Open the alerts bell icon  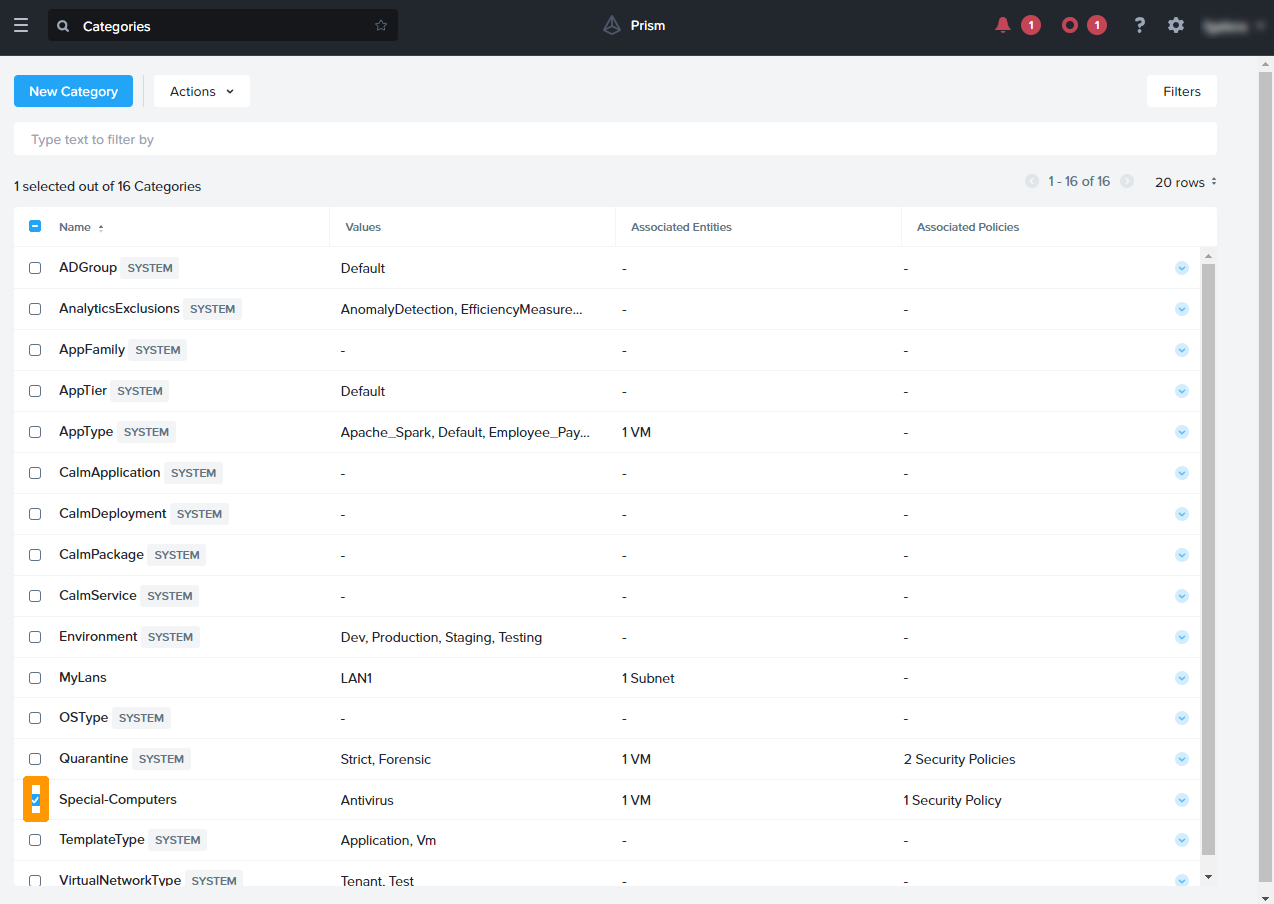1003,25
